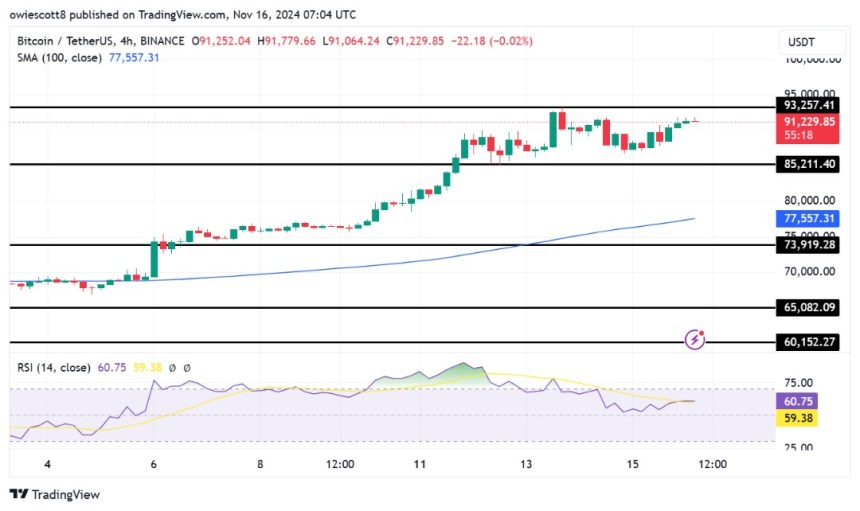The height and width of the screenshot is (511, 860).
Task: Click the date 6 on time axis
Action: 153,464
